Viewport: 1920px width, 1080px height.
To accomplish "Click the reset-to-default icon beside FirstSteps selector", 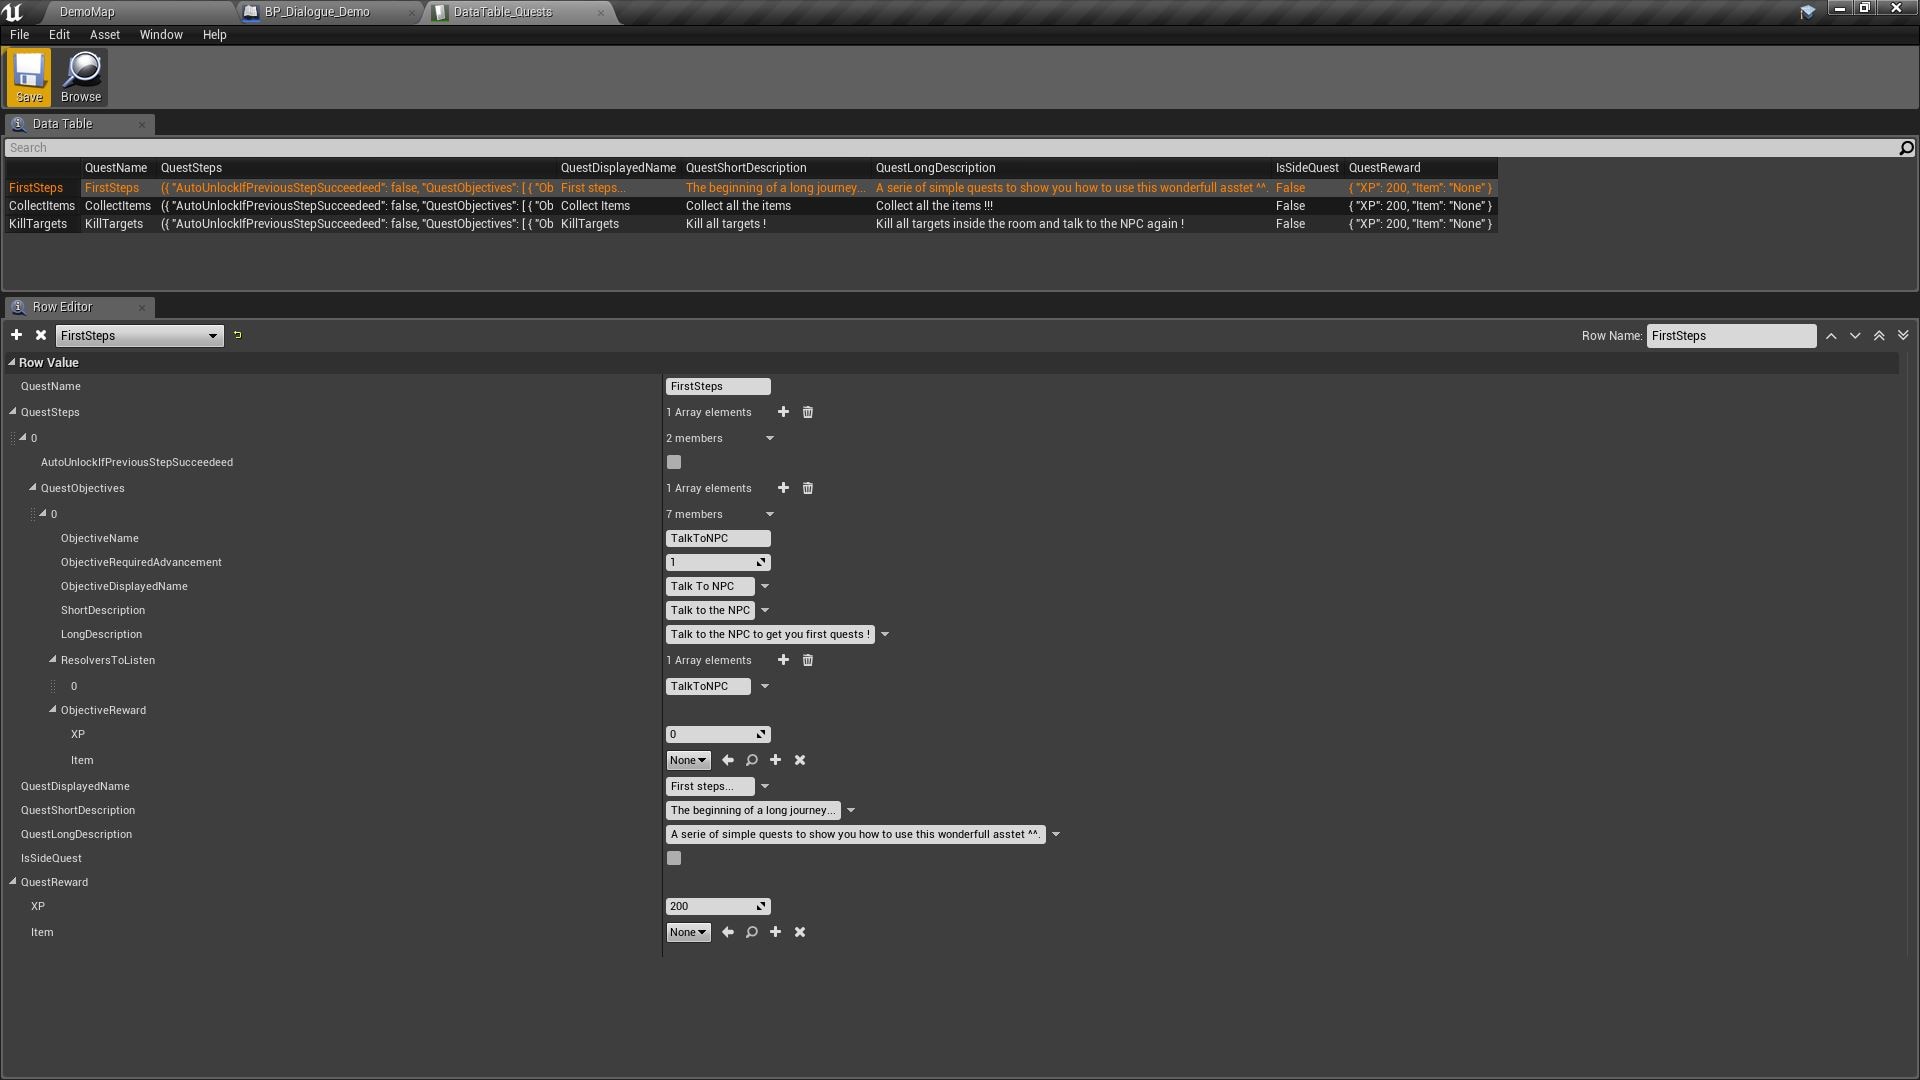I will 237,335.
